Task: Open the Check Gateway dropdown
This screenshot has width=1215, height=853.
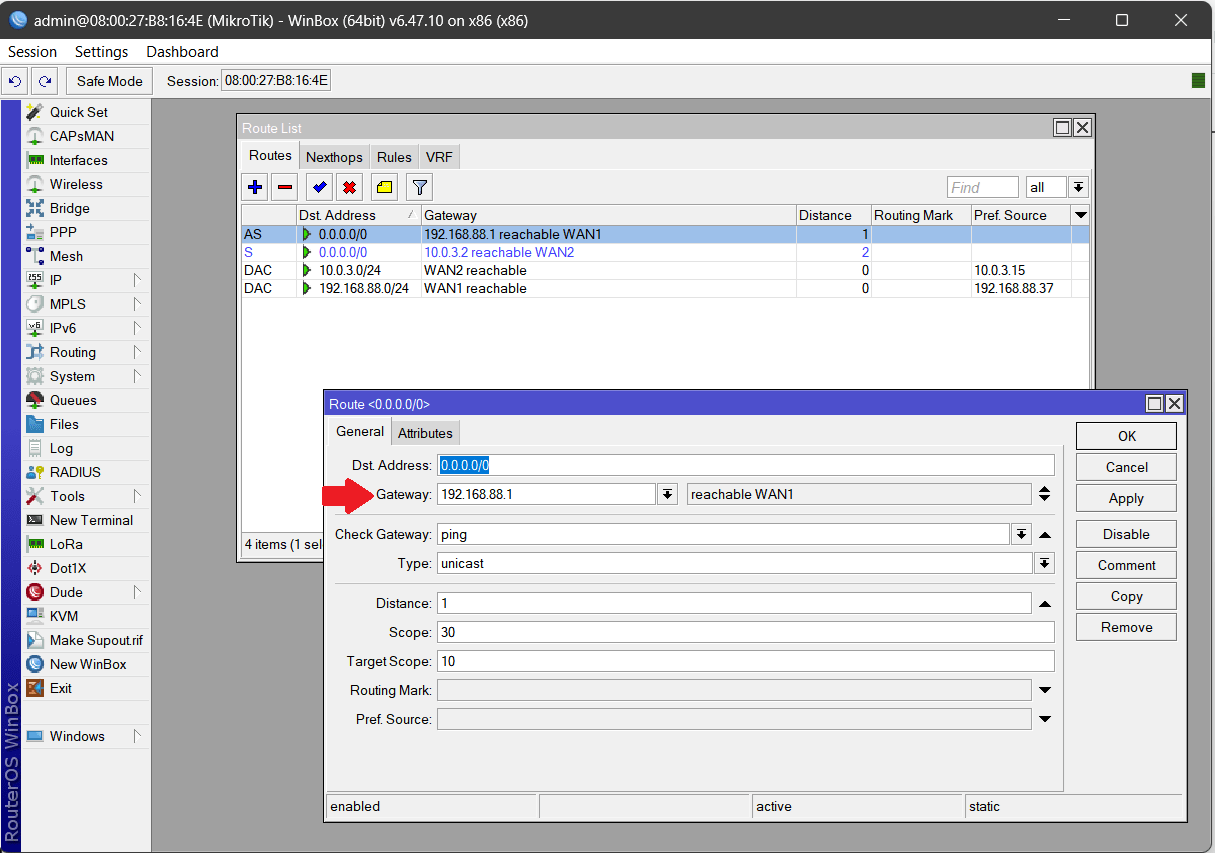Action: [1020, 534]
